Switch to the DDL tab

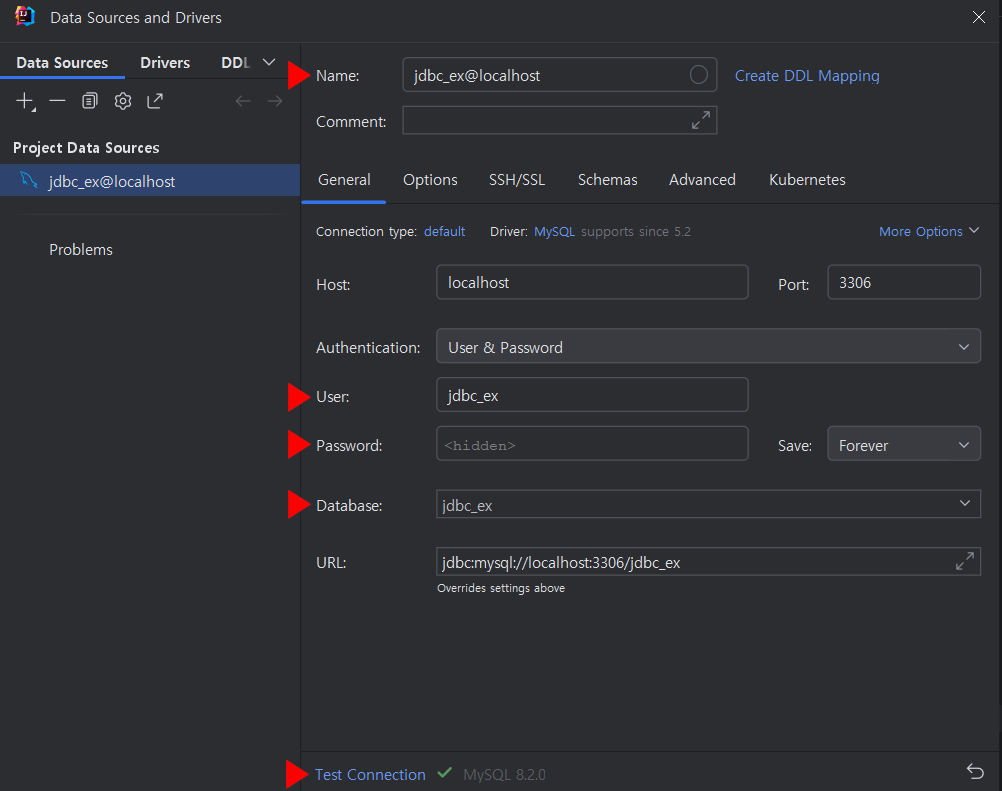click(235, 63)
